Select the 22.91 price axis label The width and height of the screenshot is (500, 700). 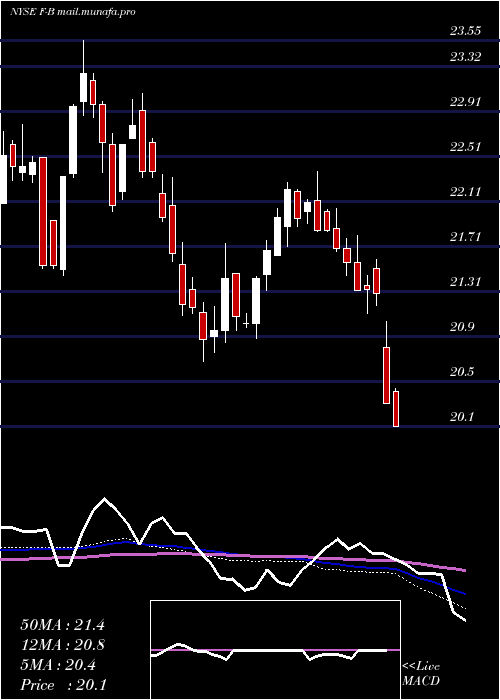465,102
